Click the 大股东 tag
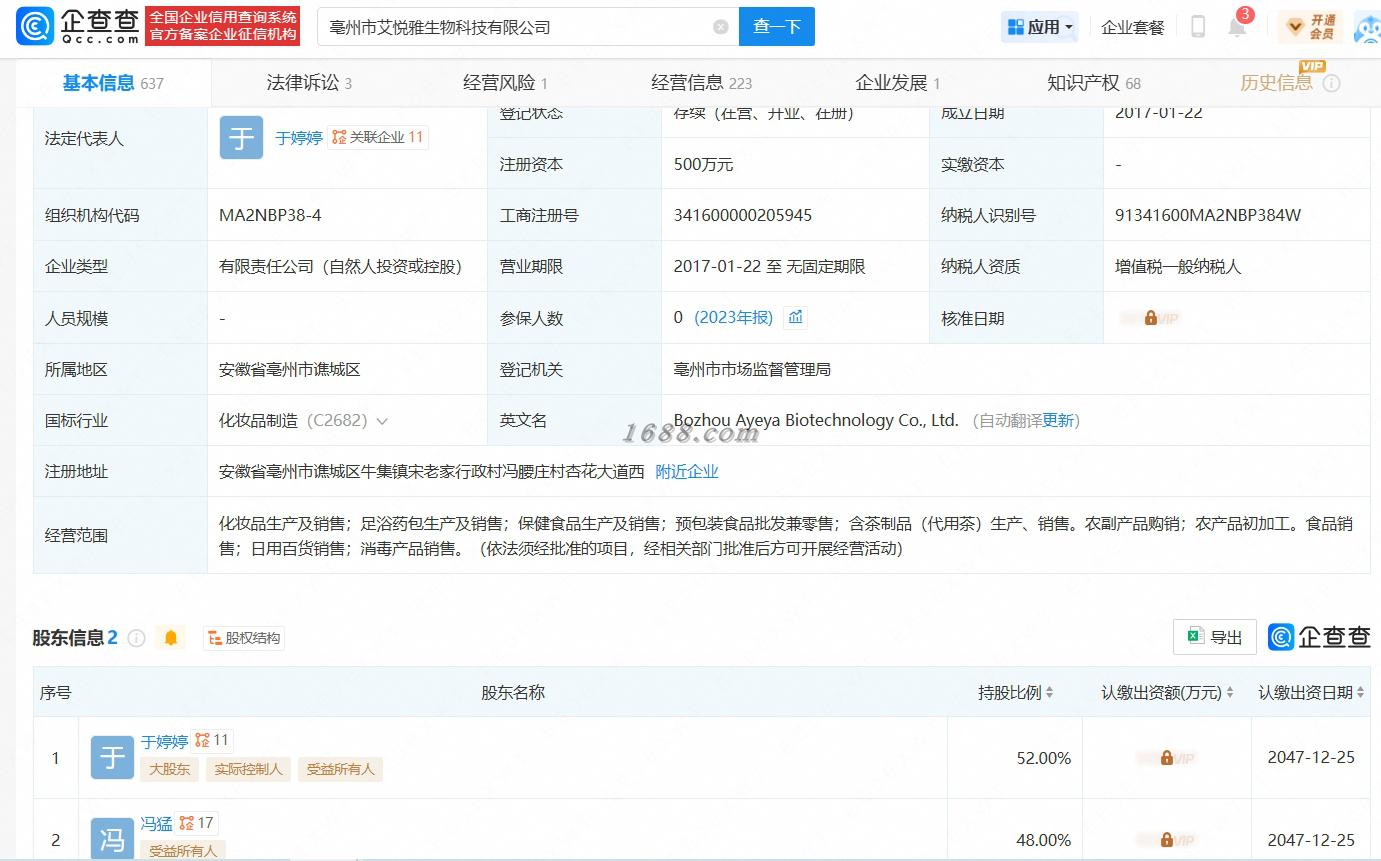This screenshot has width=1381, height=861. (169, 770)
